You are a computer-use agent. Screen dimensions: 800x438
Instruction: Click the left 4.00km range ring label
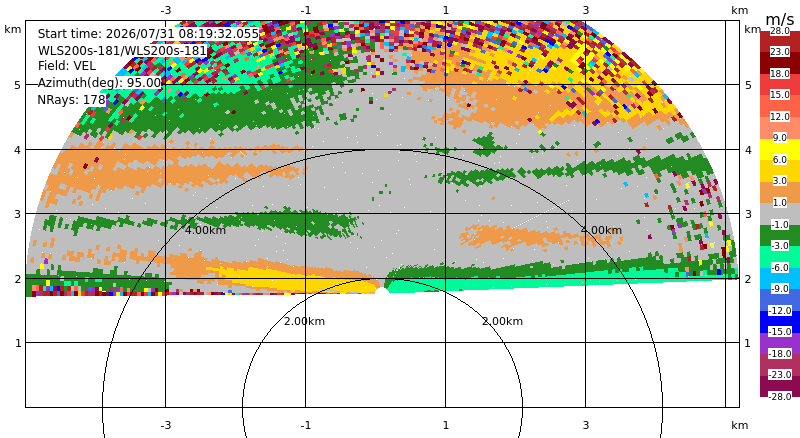coord(205,230)
